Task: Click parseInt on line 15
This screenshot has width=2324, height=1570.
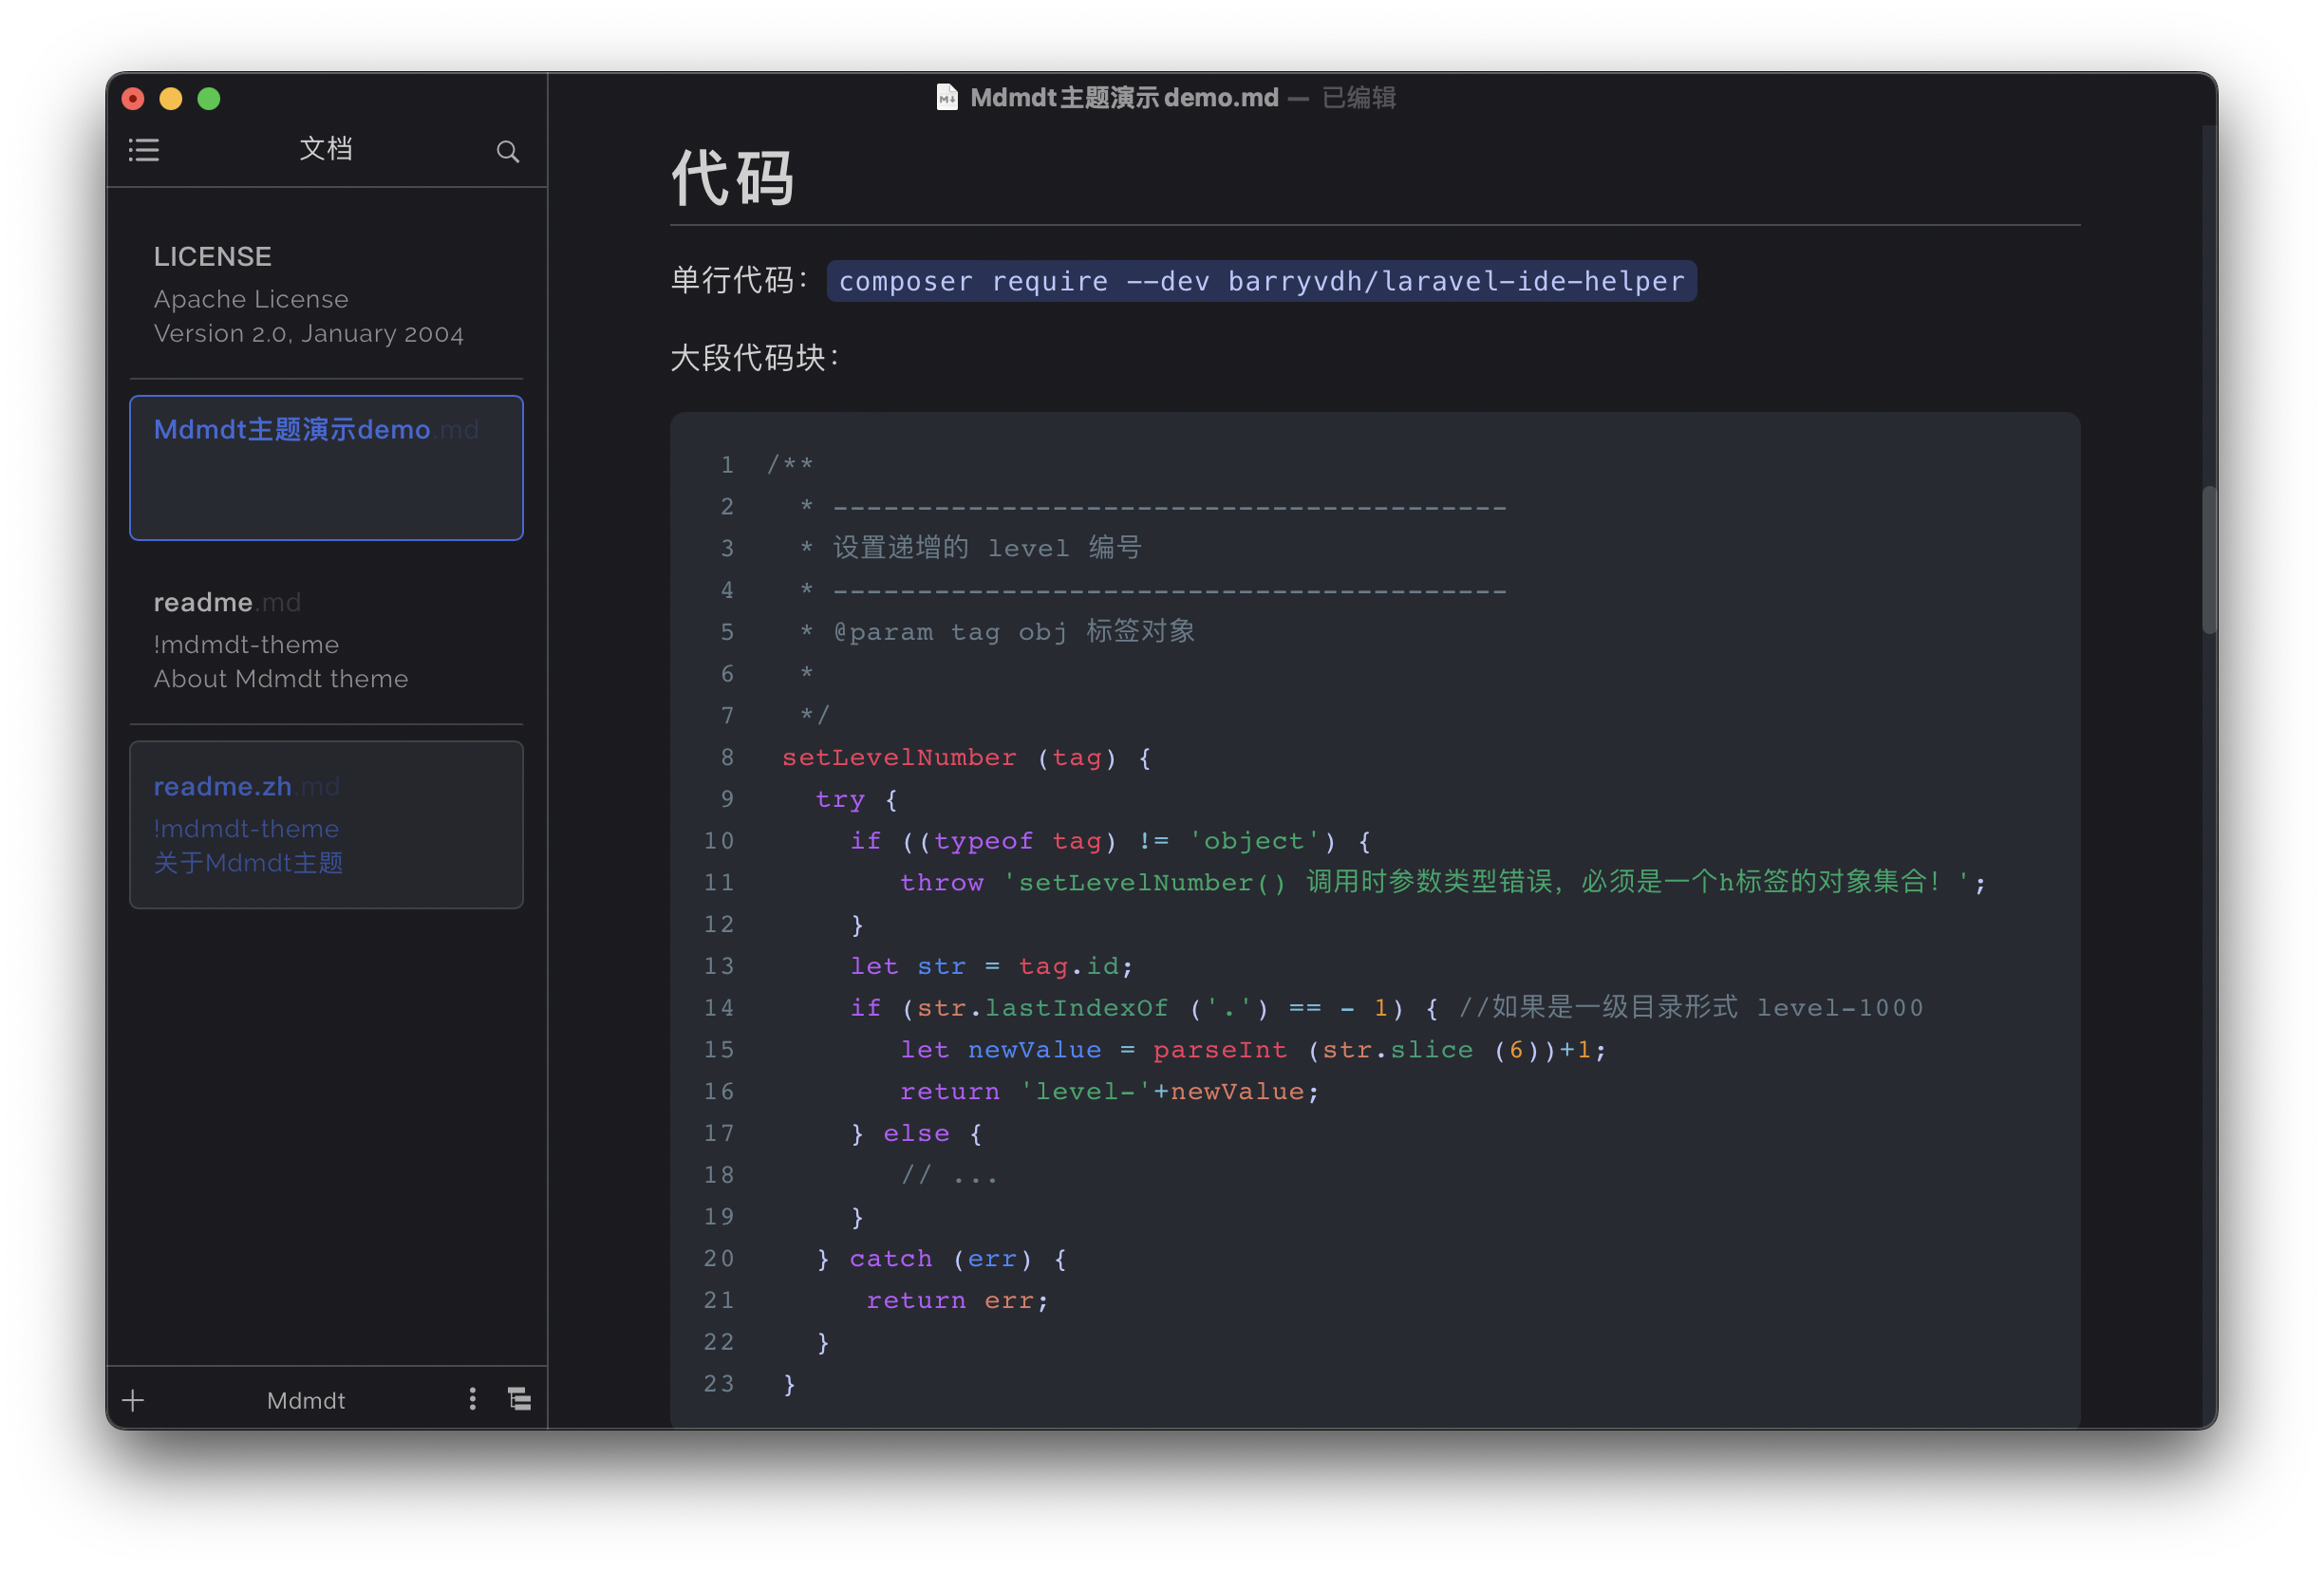Action: click(x=1220, y=1050)
